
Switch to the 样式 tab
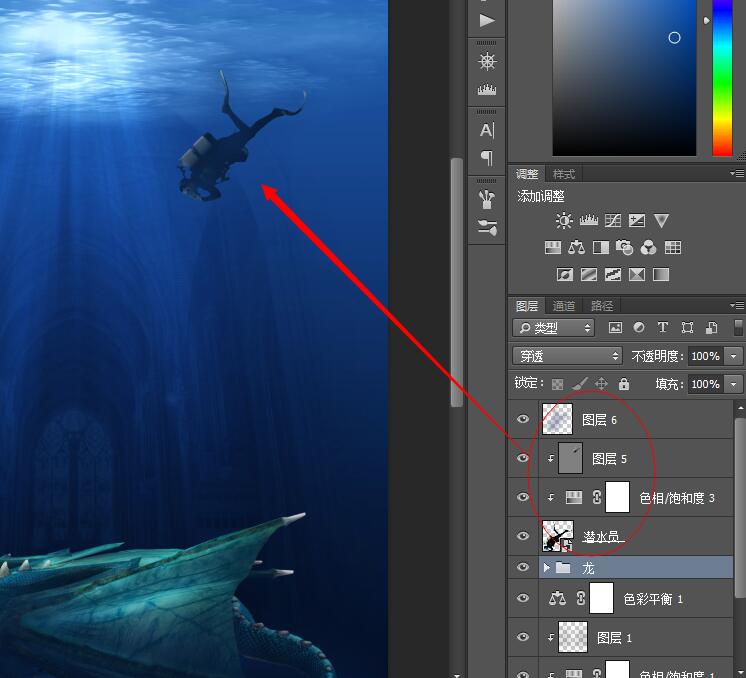click(x=564, y=174)
